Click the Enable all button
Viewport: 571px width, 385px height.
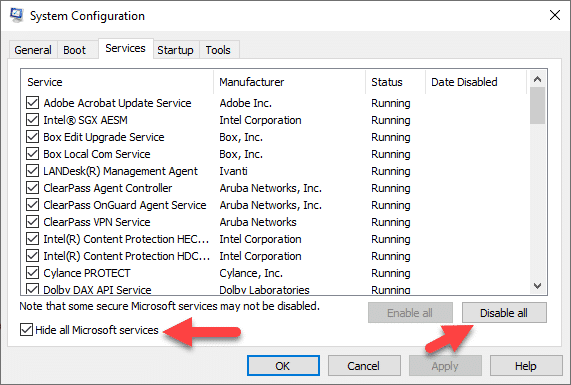[x=410, y=313]
